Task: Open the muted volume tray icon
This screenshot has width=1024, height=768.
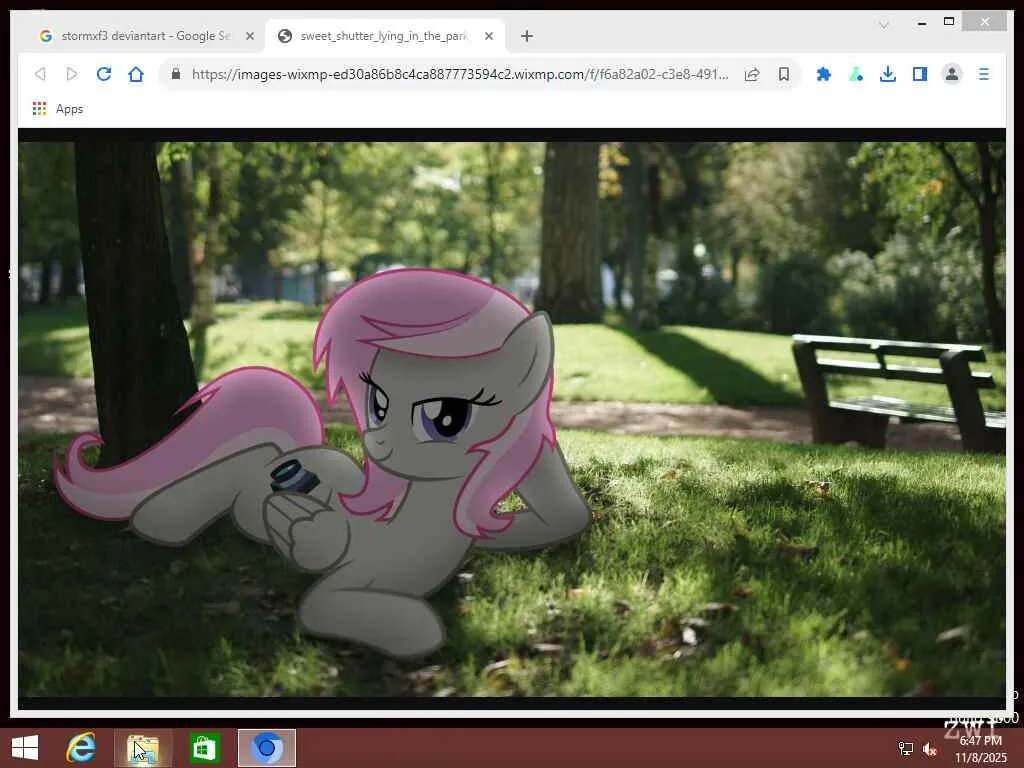Action: coord(929,749)
